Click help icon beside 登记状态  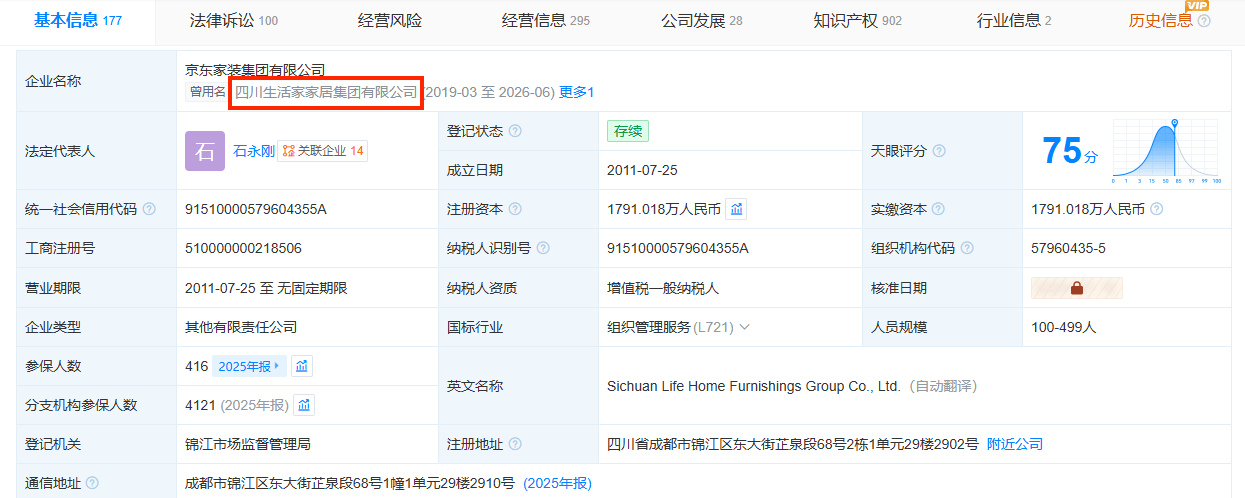tap(515, 131)
